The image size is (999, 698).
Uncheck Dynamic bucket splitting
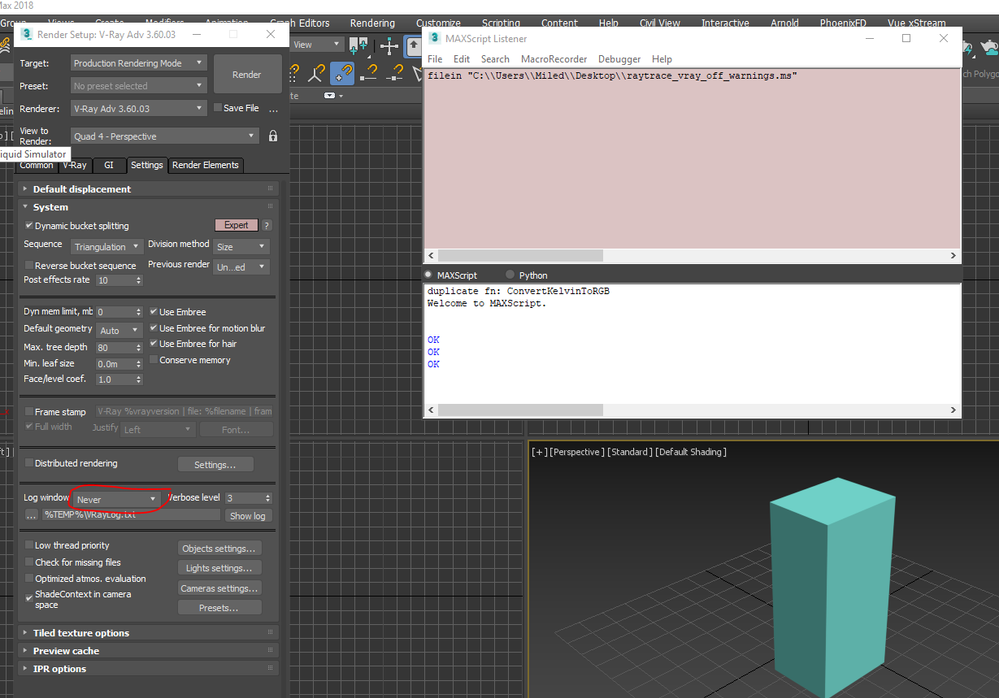coord(29,225)
